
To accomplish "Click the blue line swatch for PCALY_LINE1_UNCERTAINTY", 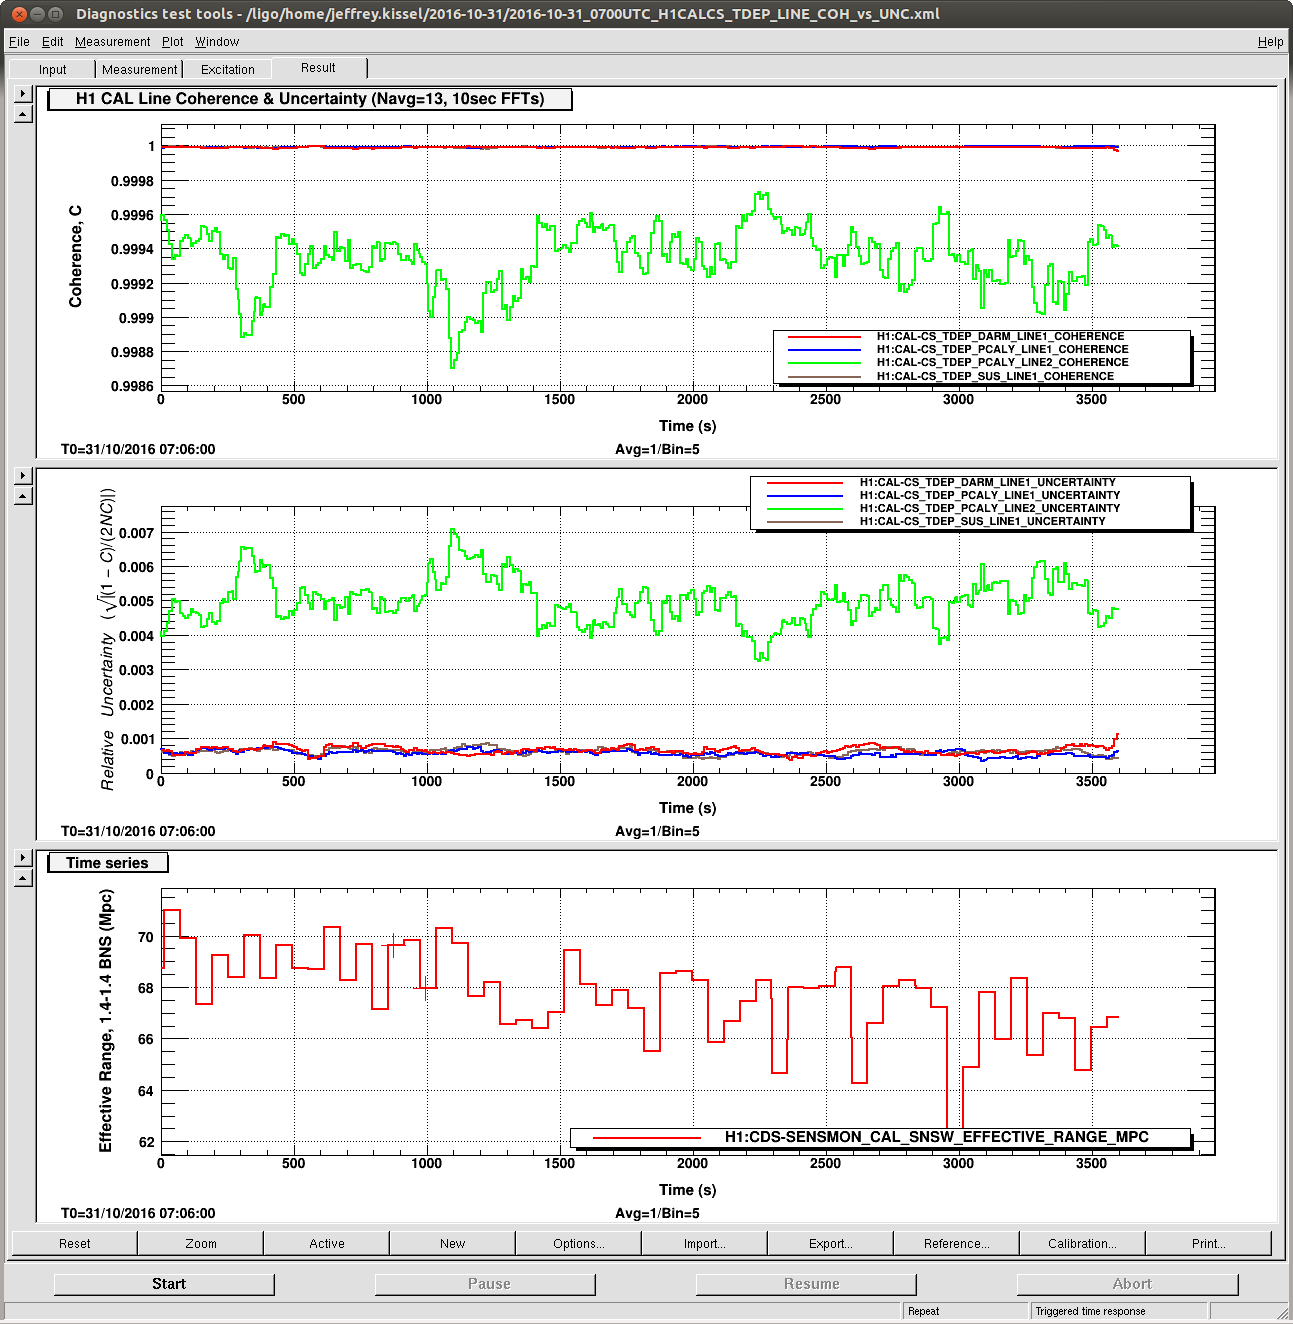I will coord(805,495).
